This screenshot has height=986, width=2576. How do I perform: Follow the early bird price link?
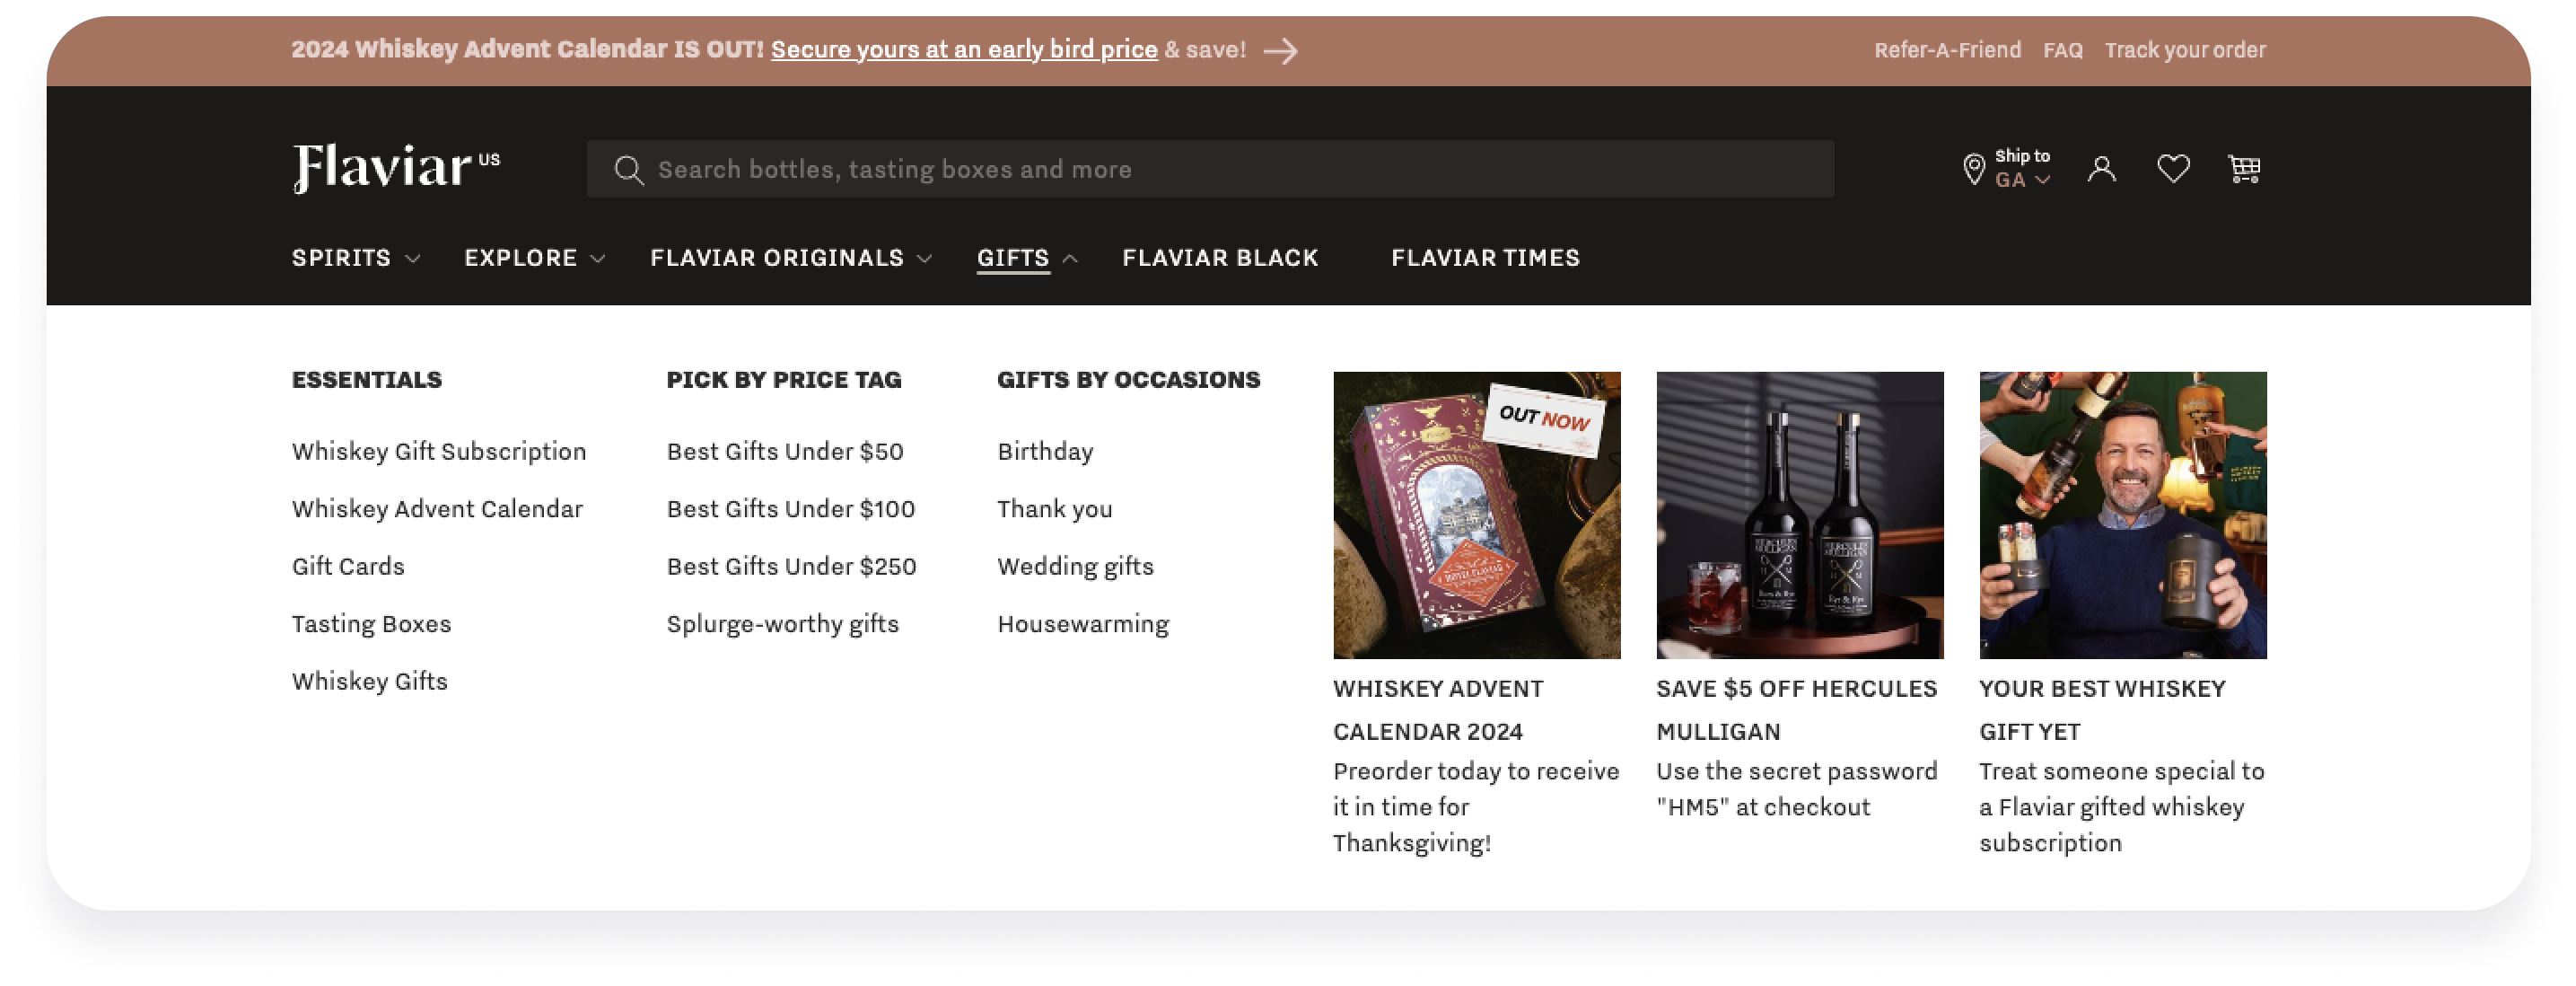[964, 50]
